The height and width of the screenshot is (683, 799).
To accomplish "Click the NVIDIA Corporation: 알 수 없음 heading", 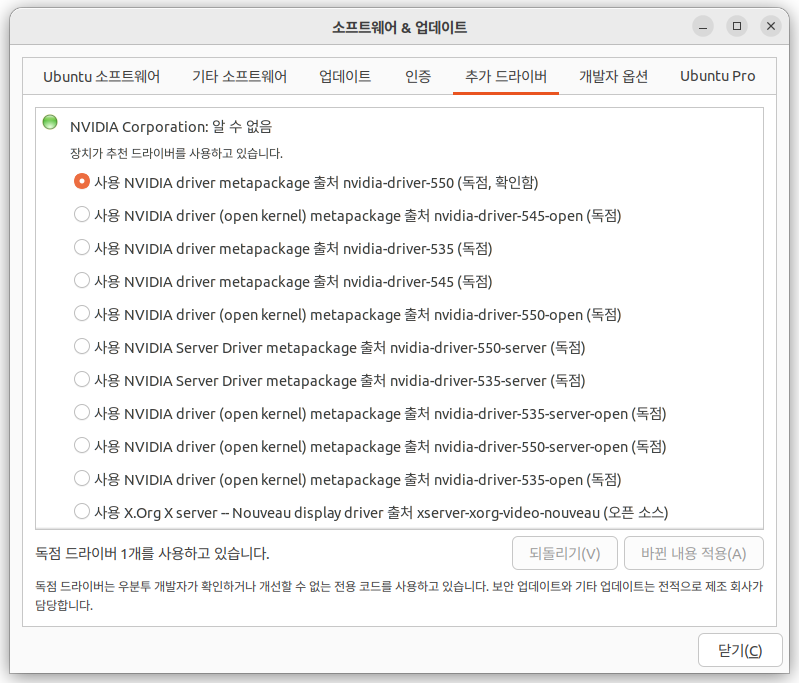I will pos(171,126).
